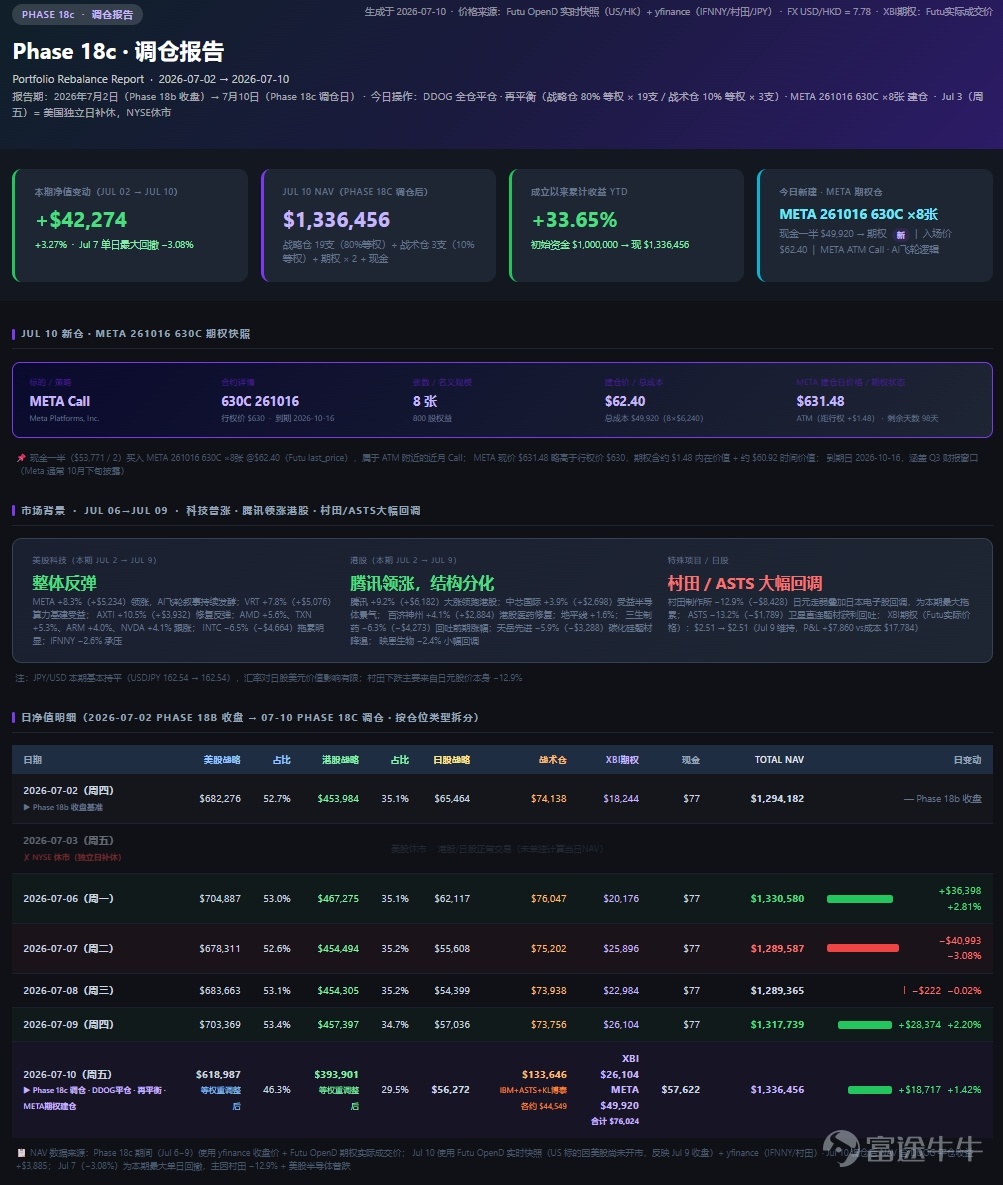Click the 村田 / ASTS 大幅回调 heading
The height and width of the screenshot is (1185, 1003).
(745, 583)
